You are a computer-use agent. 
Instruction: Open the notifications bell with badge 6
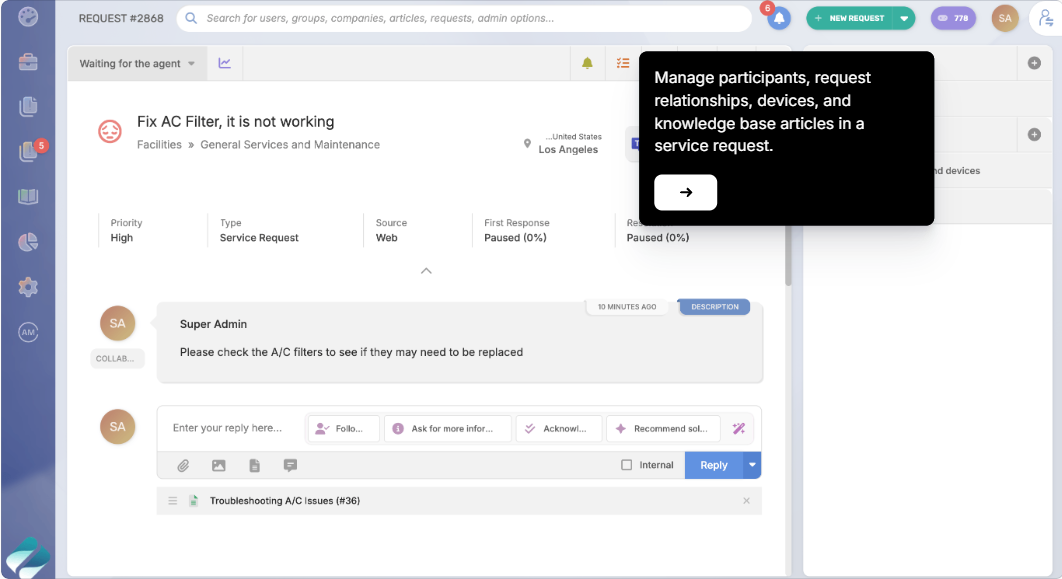[x=779, y=18]
